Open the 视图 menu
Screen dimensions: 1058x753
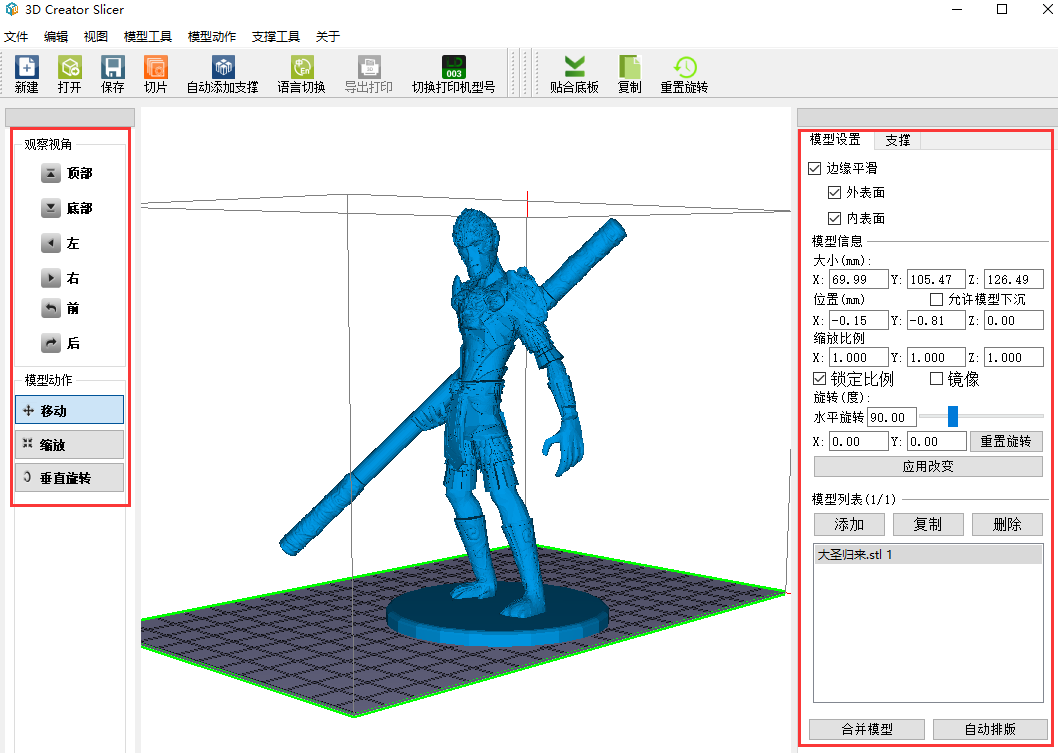(96, 36)
